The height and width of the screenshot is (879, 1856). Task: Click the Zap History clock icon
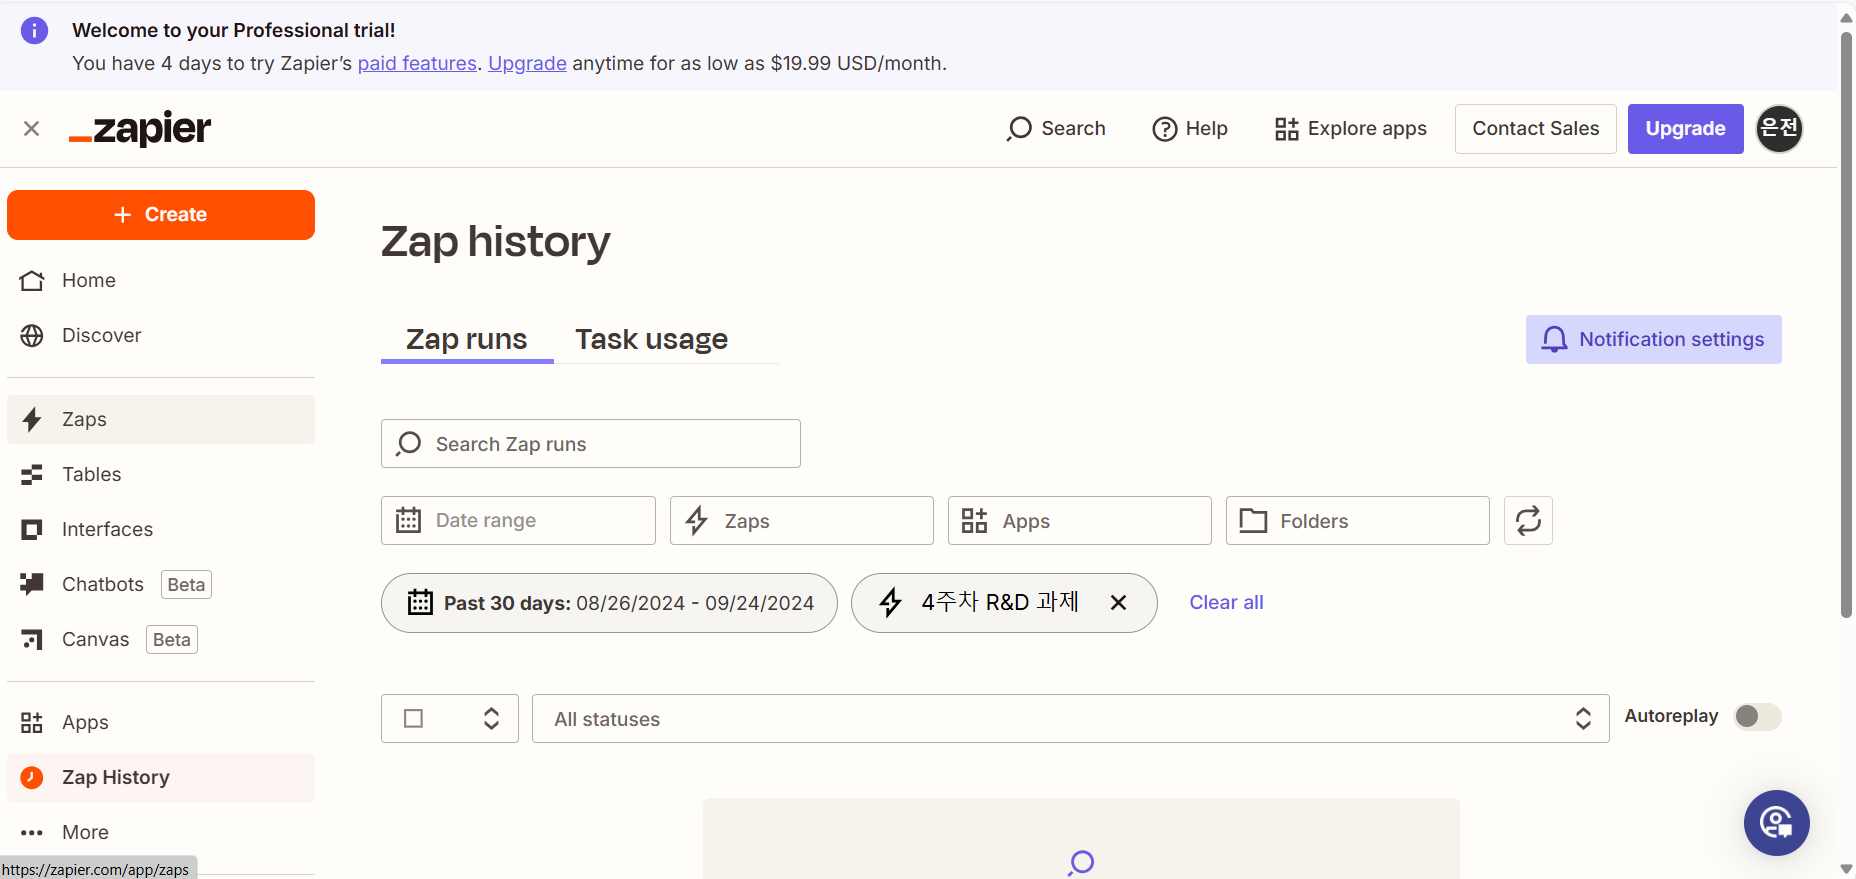point(32,778)
